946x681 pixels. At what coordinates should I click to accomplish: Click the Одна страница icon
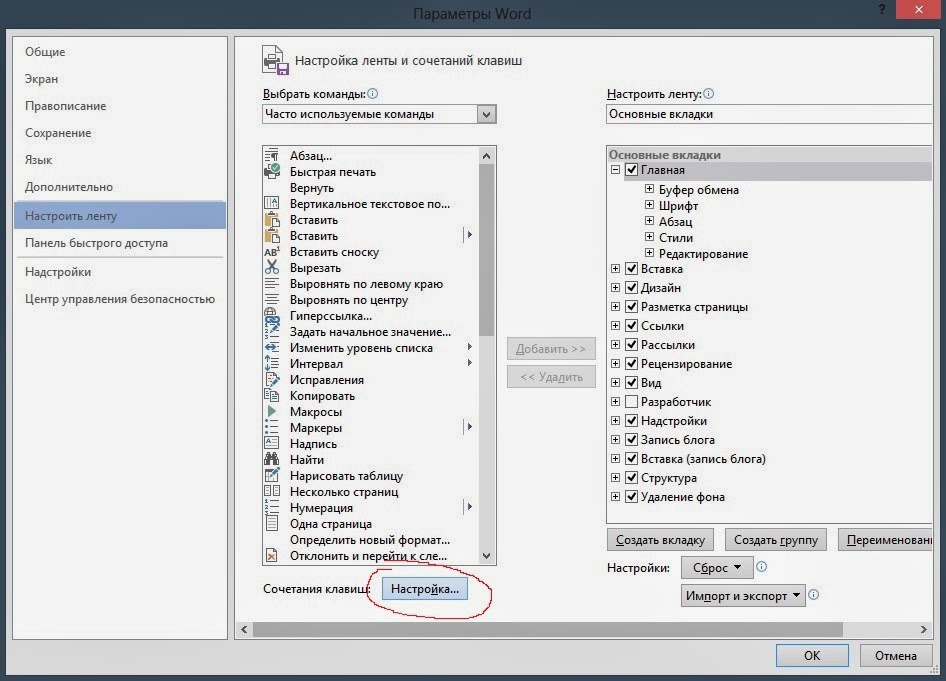coord(272,523)
